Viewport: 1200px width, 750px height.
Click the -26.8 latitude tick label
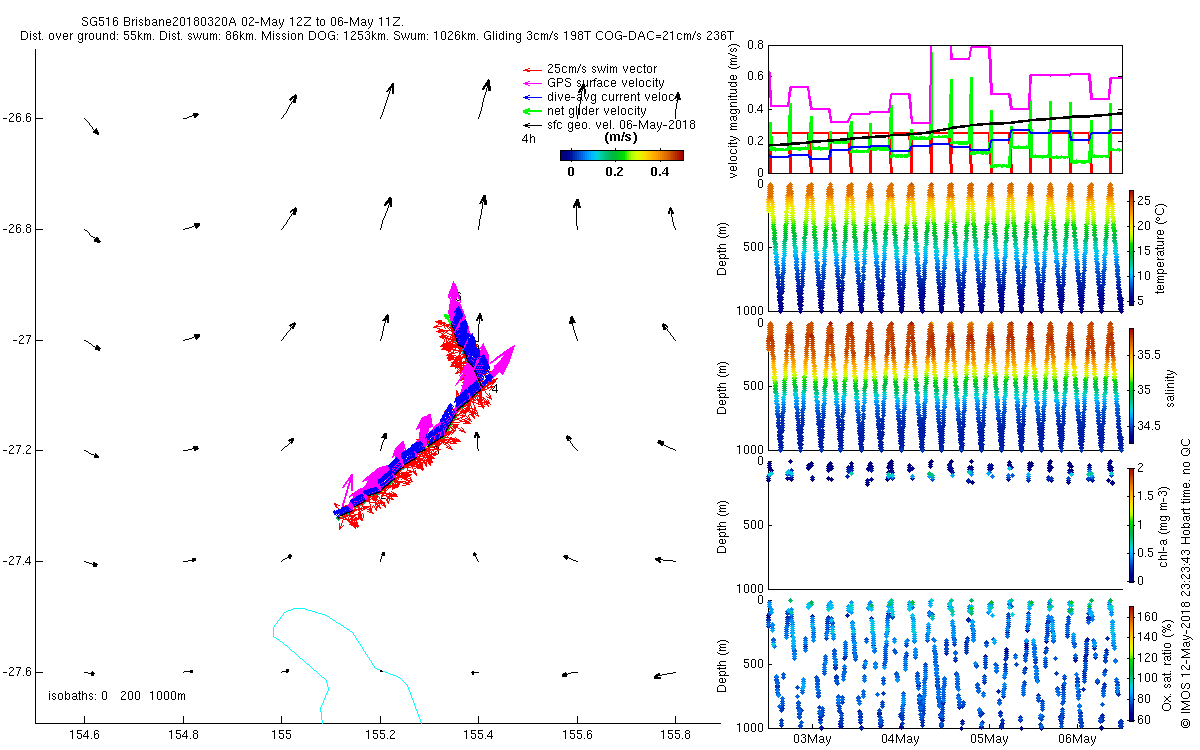coord(16,229)
